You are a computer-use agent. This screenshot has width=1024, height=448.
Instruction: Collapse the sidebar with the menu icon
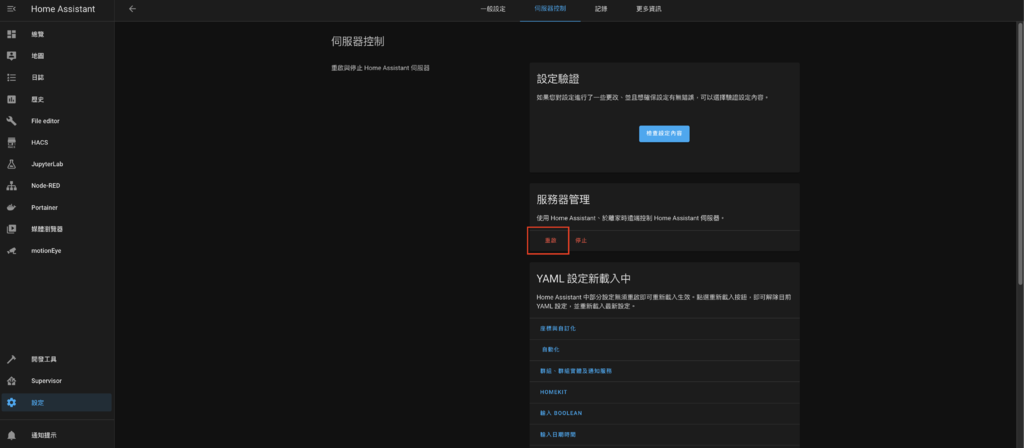click(11, 9)
